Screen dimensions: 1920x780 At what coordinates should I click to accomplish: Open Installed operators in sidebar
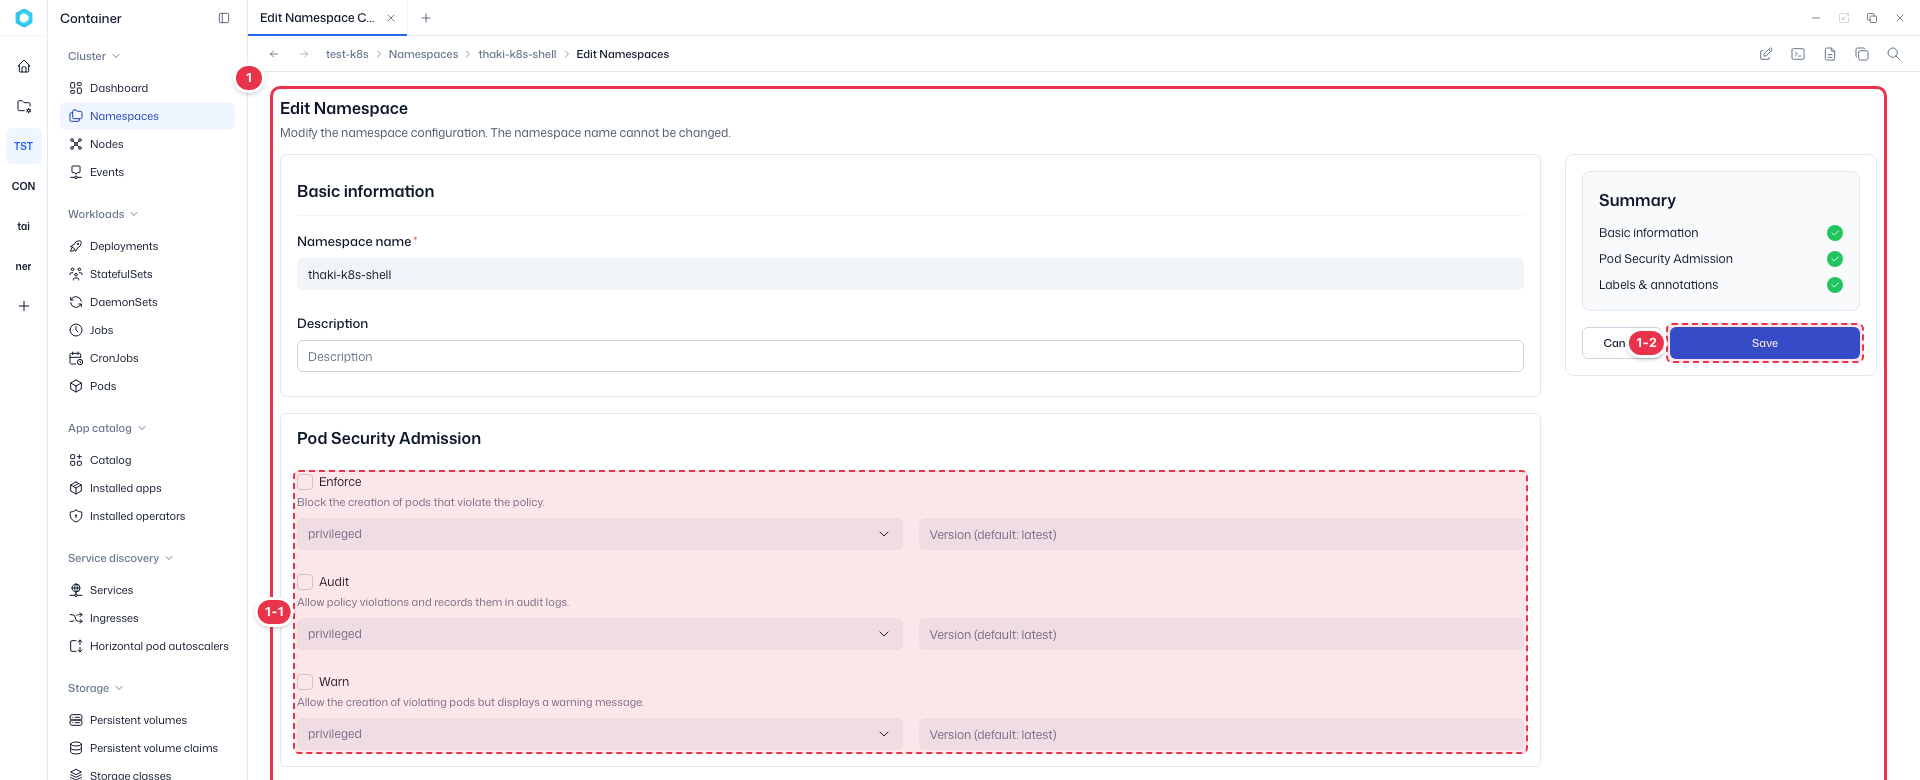click(147, 516)
